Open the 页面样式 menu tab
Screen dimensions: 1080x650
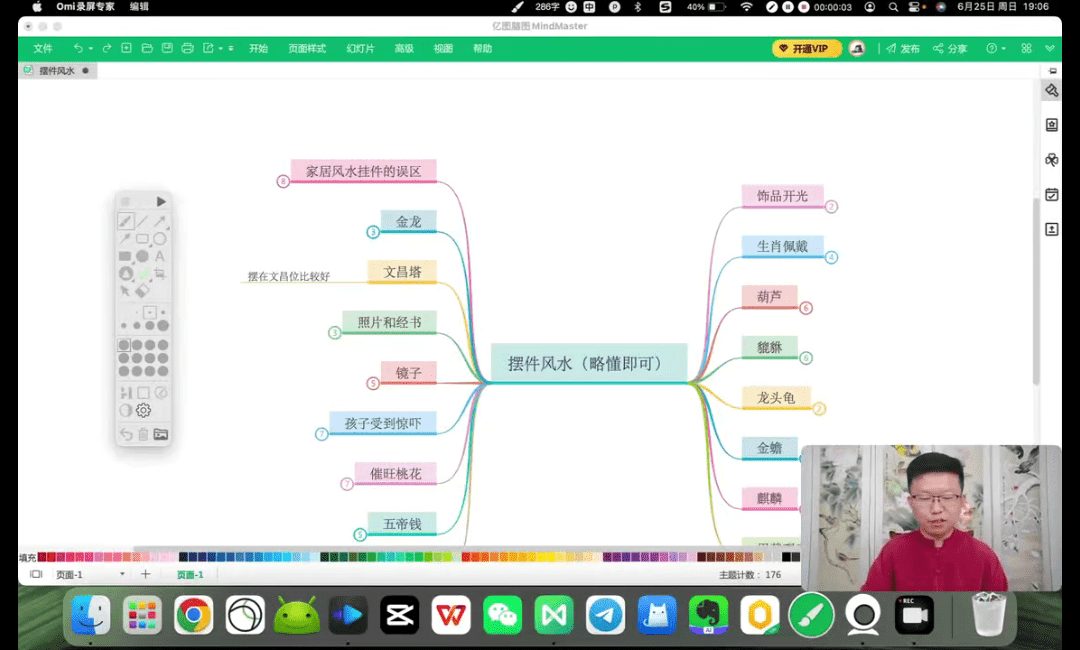click(307, 48)
